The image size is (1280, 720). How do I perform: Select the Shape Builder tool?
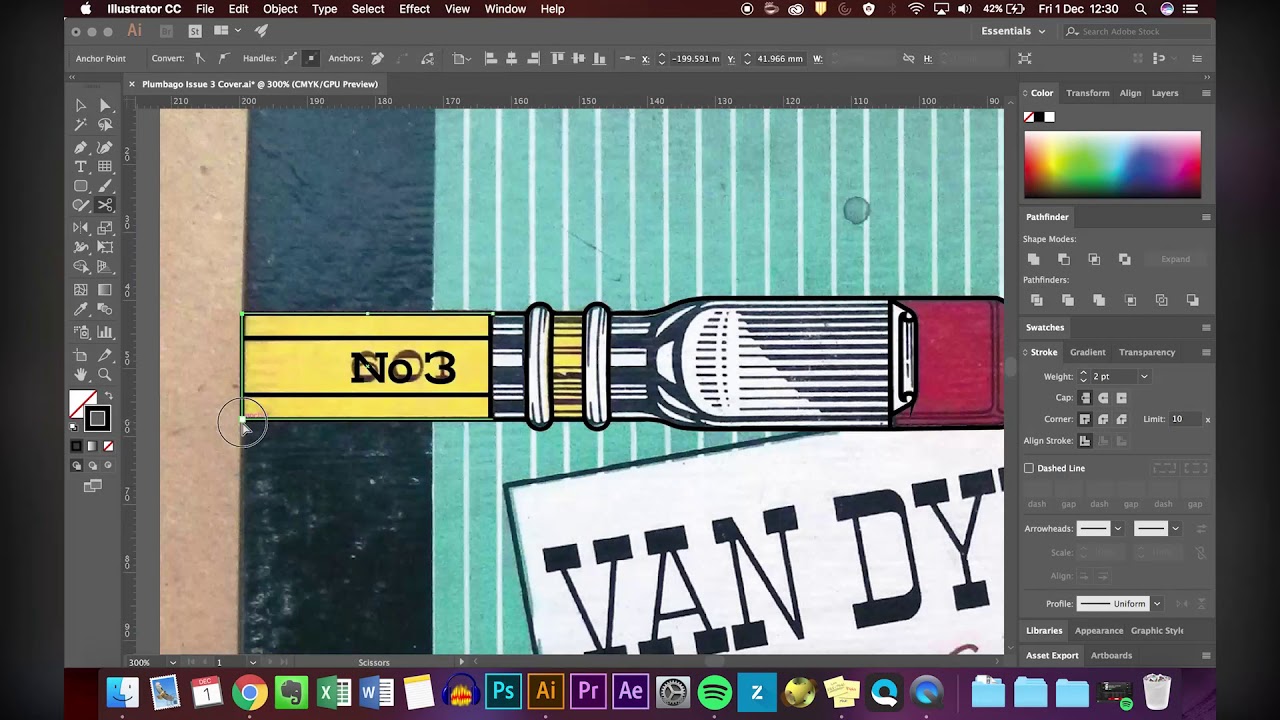pos(81,267)
